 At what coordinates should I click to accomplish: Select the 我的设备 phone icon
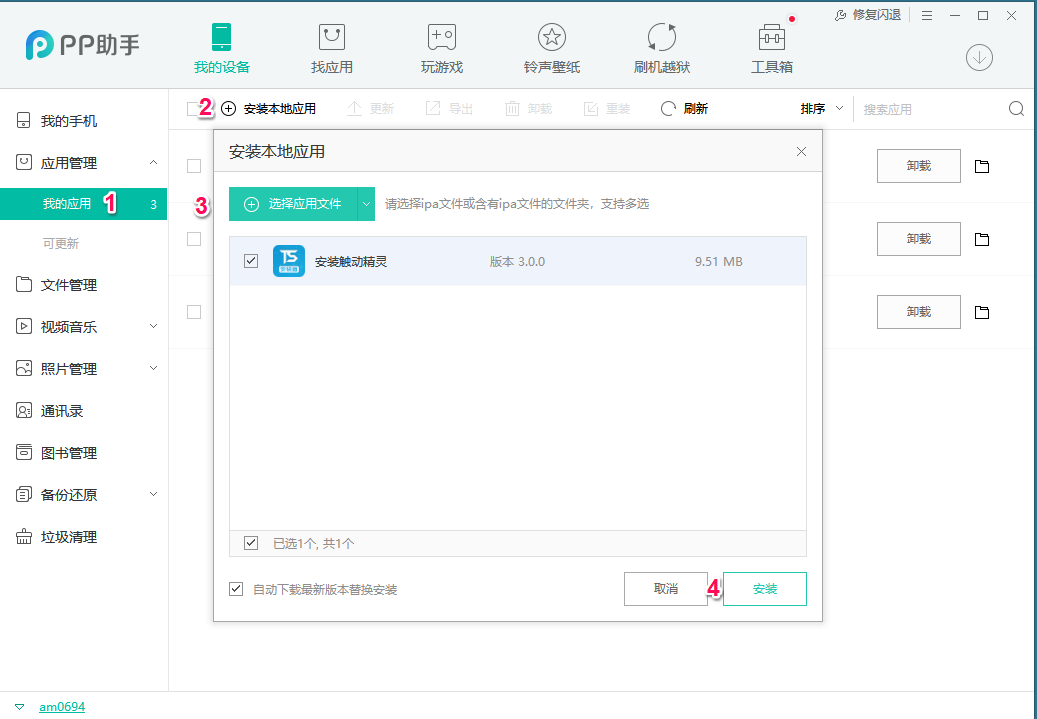click(221, 38)
